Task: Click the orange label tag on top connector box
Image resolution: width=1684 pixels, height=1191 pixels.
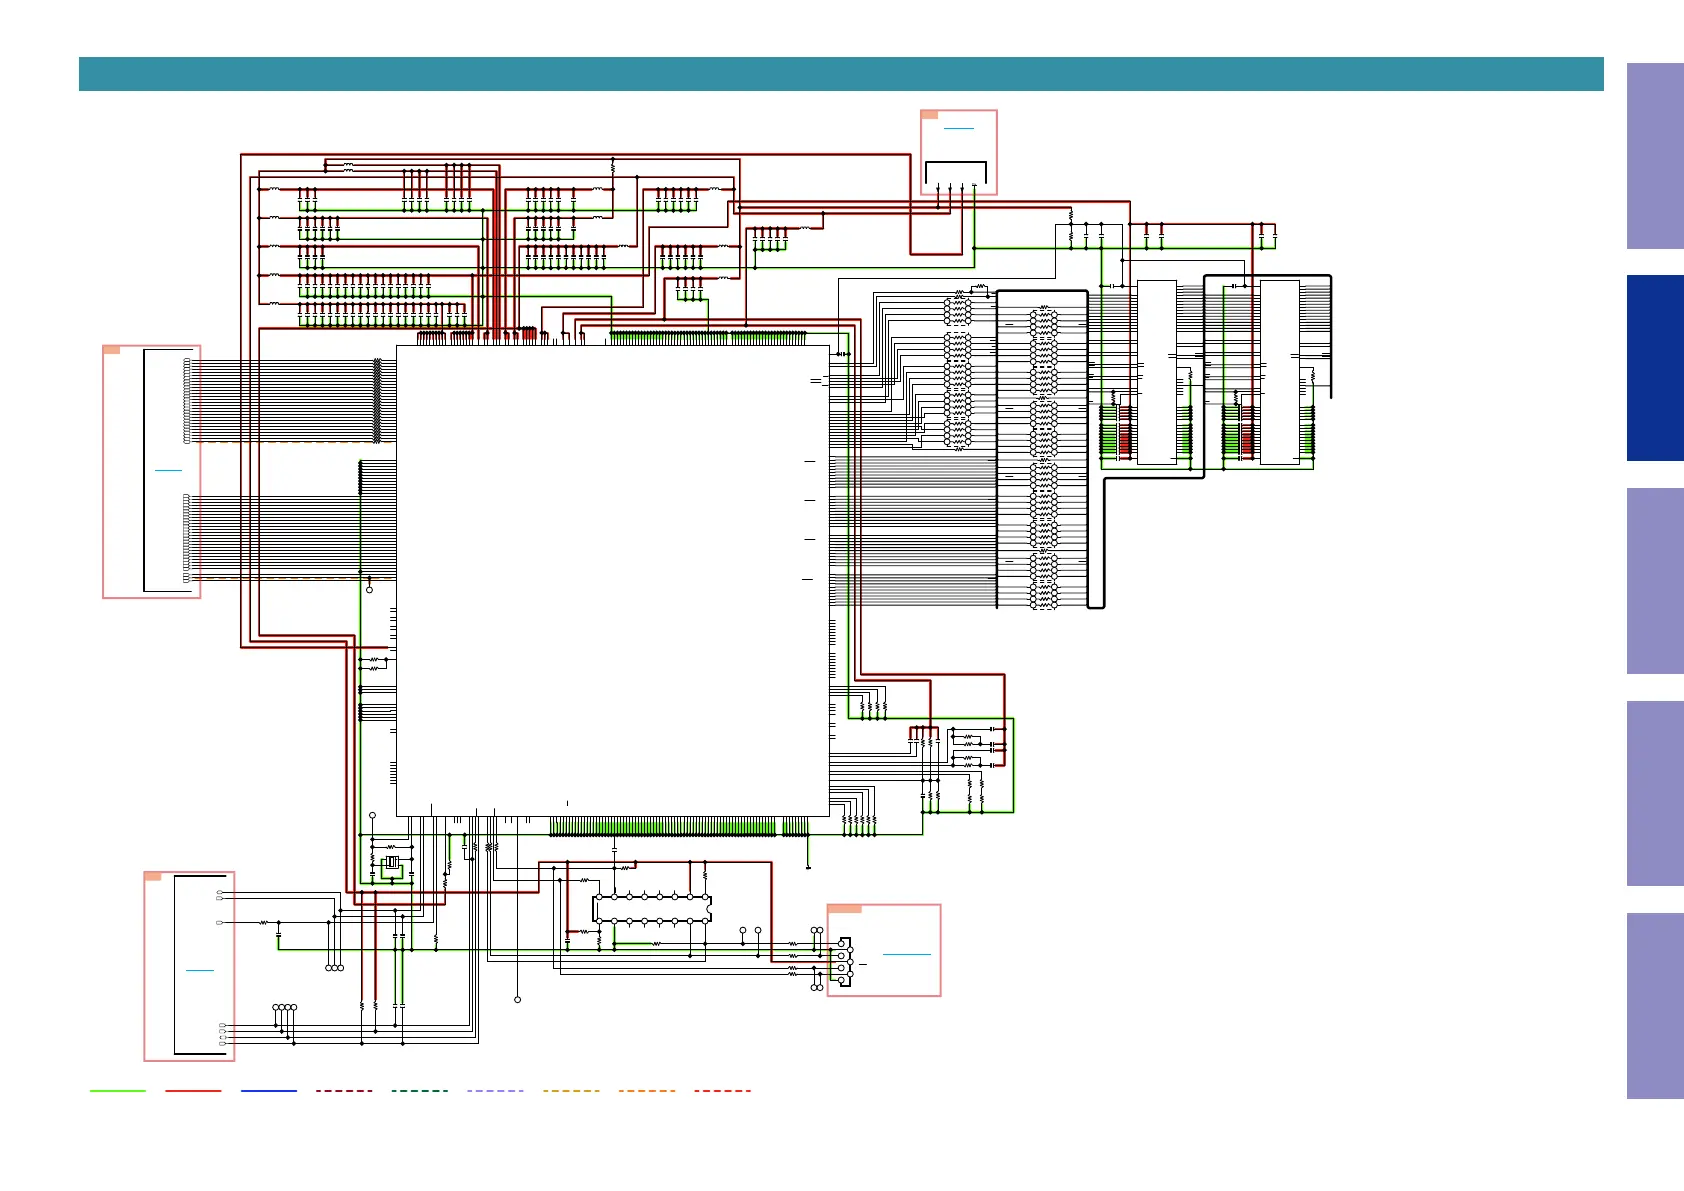Action: click(929, 115)
